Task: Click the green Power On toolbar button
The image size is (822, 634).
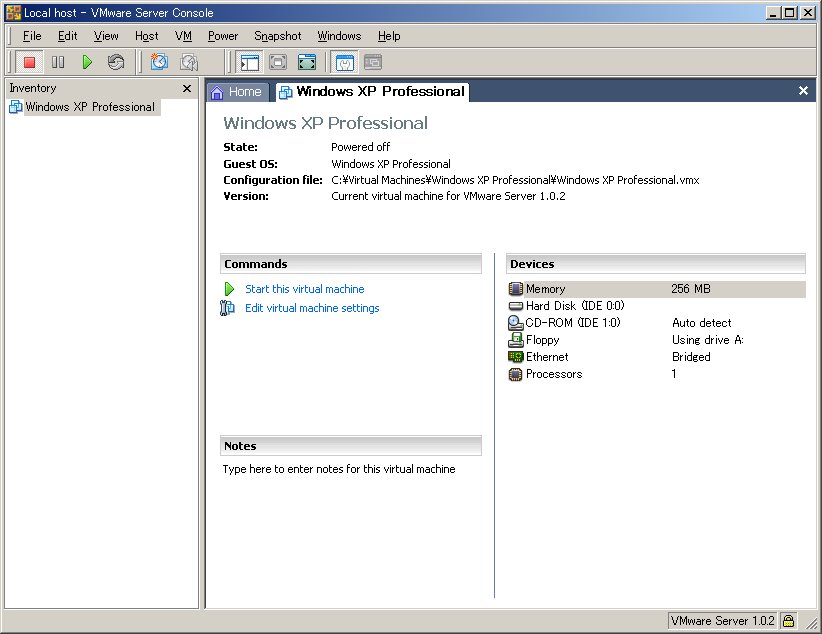Action: pyautogui.click(x=87, y=62)
